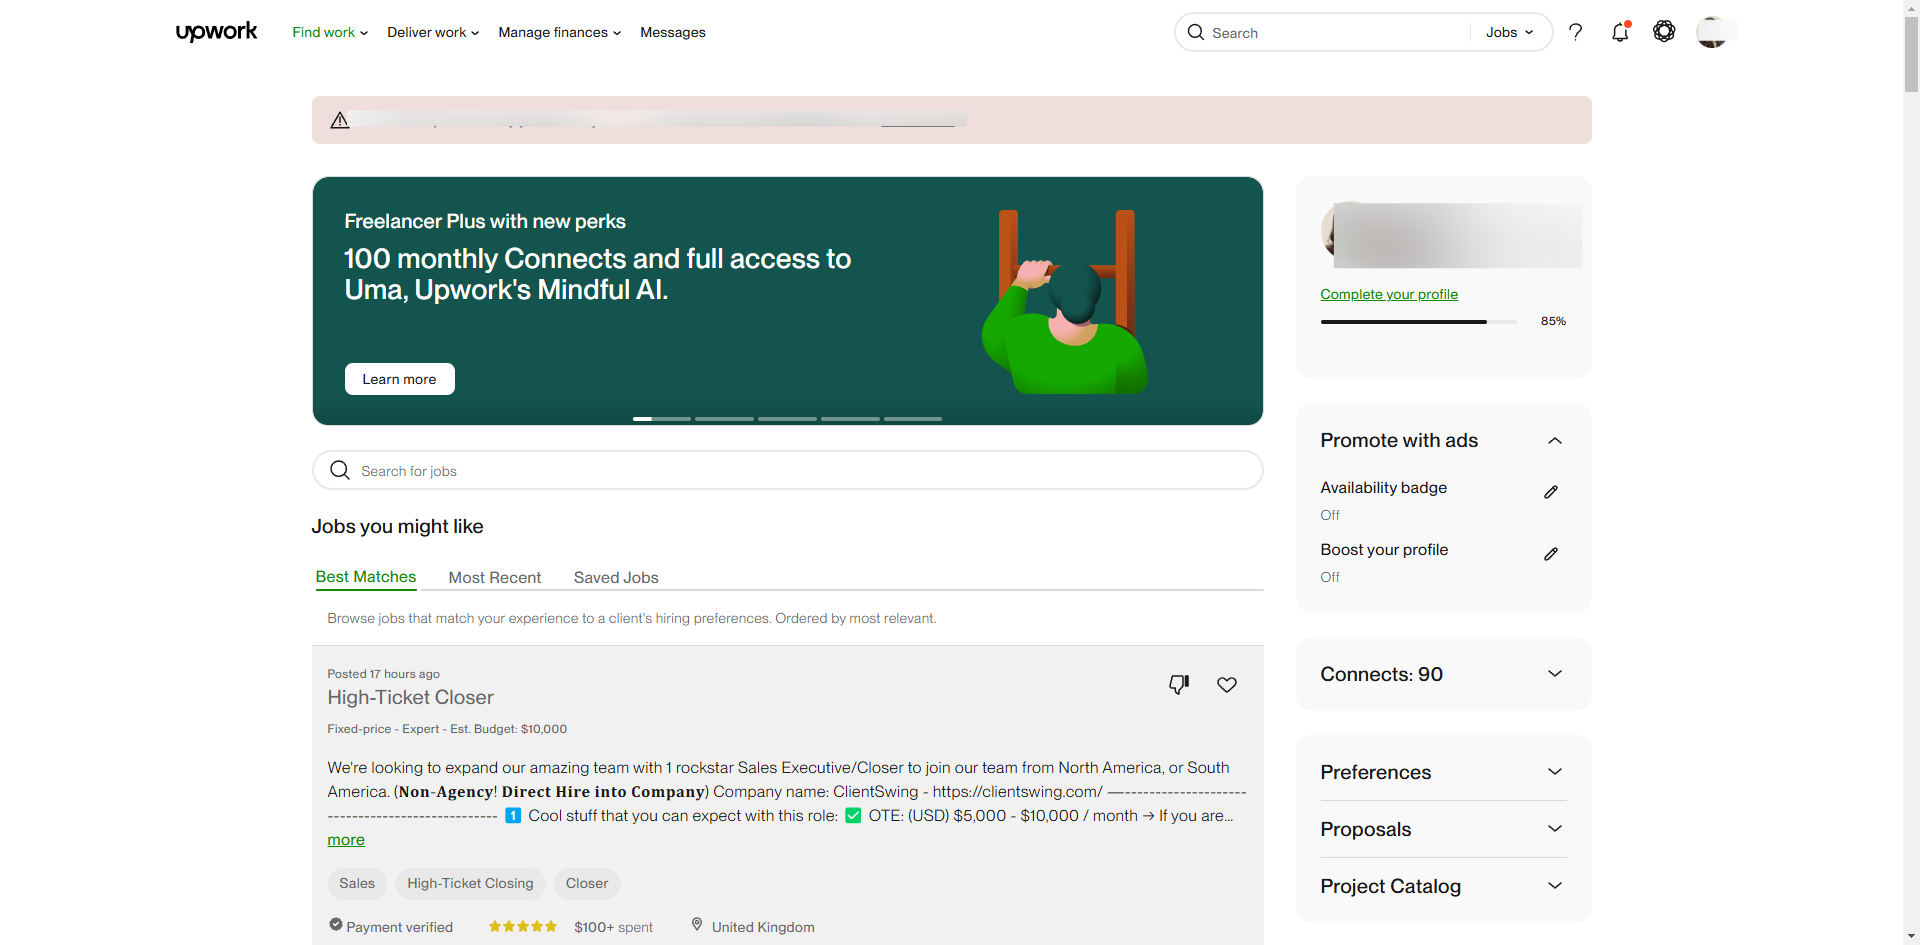
Task: Jump to the fourth banner carousel indicator
Action: [850, 419]
